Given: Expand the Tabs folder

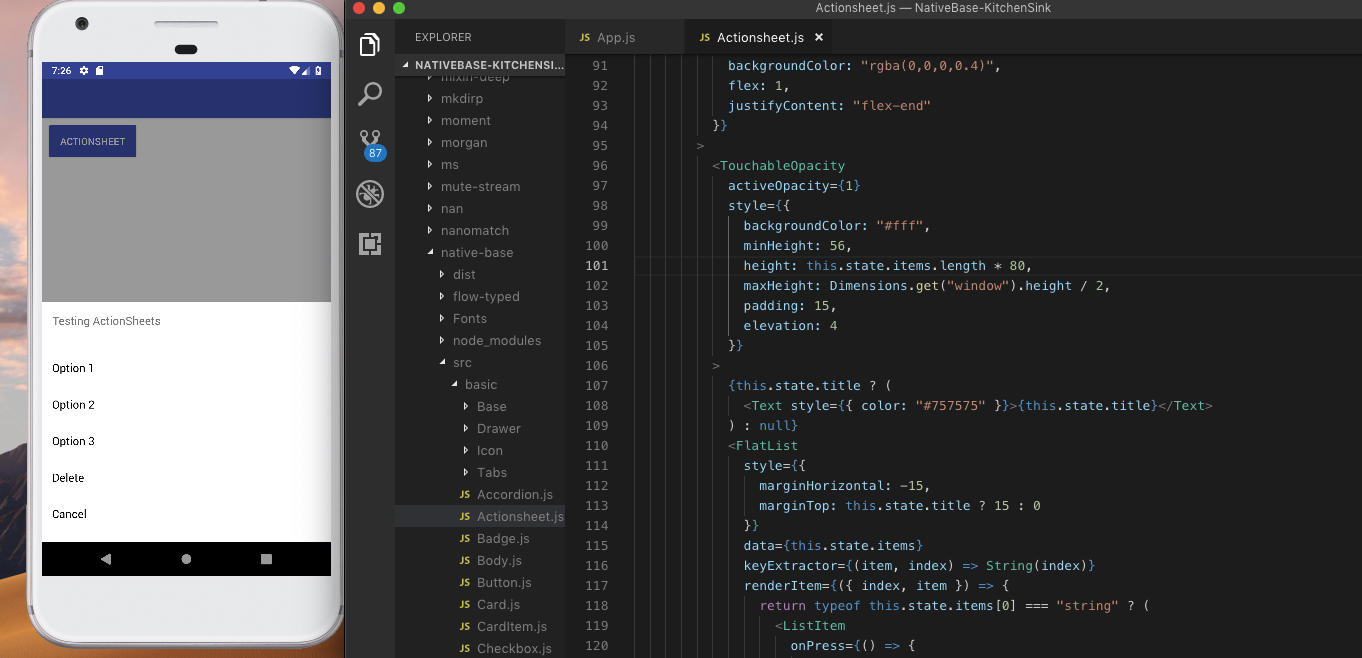Looking at the screenshot, I should coord(491,473).
